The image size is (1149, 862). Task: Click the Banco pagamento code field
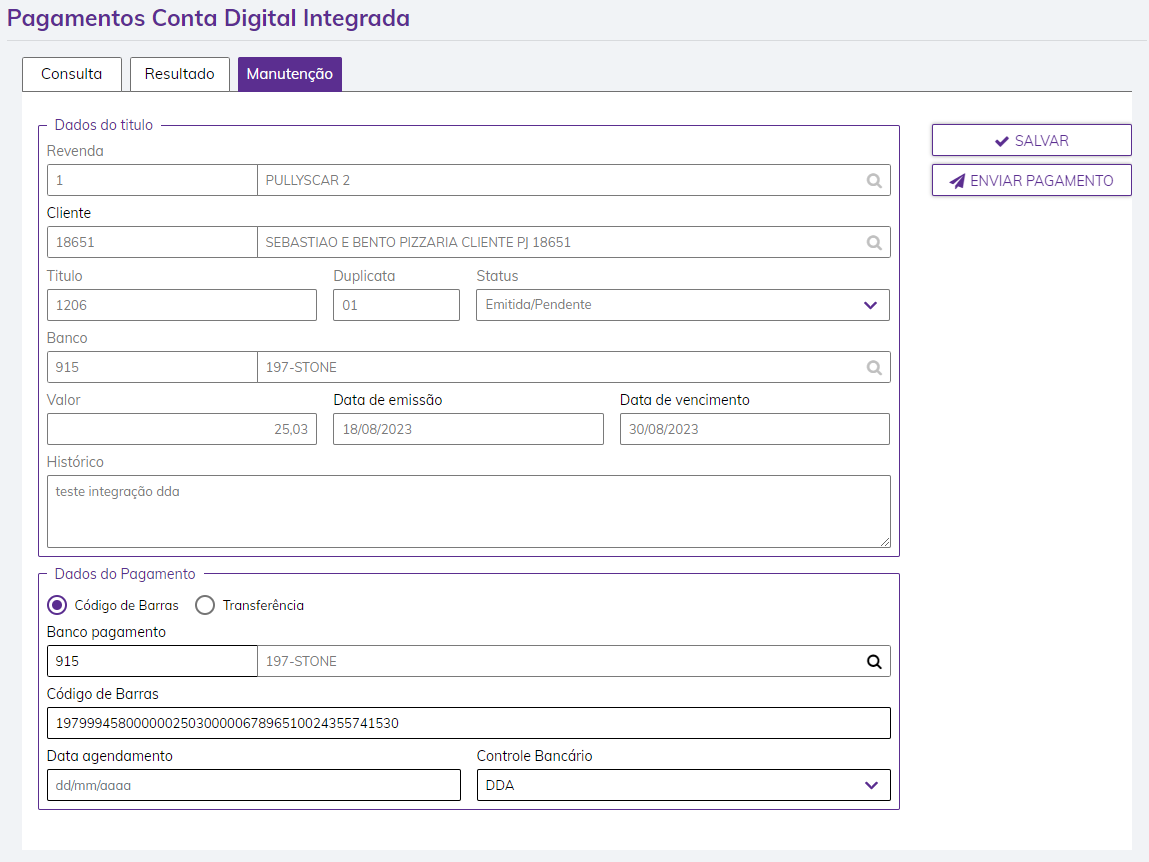152,662
